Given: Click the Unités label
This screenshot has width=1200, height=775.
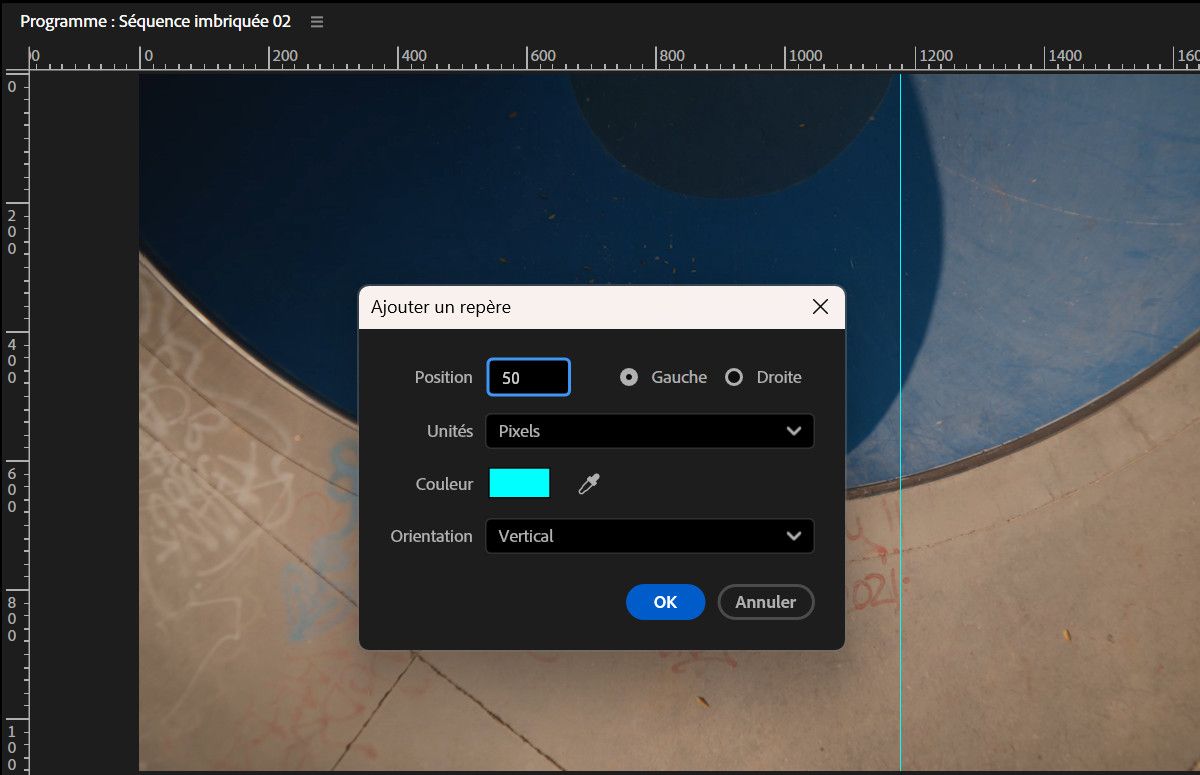Looking at the screenshot, I should point(449,431).
